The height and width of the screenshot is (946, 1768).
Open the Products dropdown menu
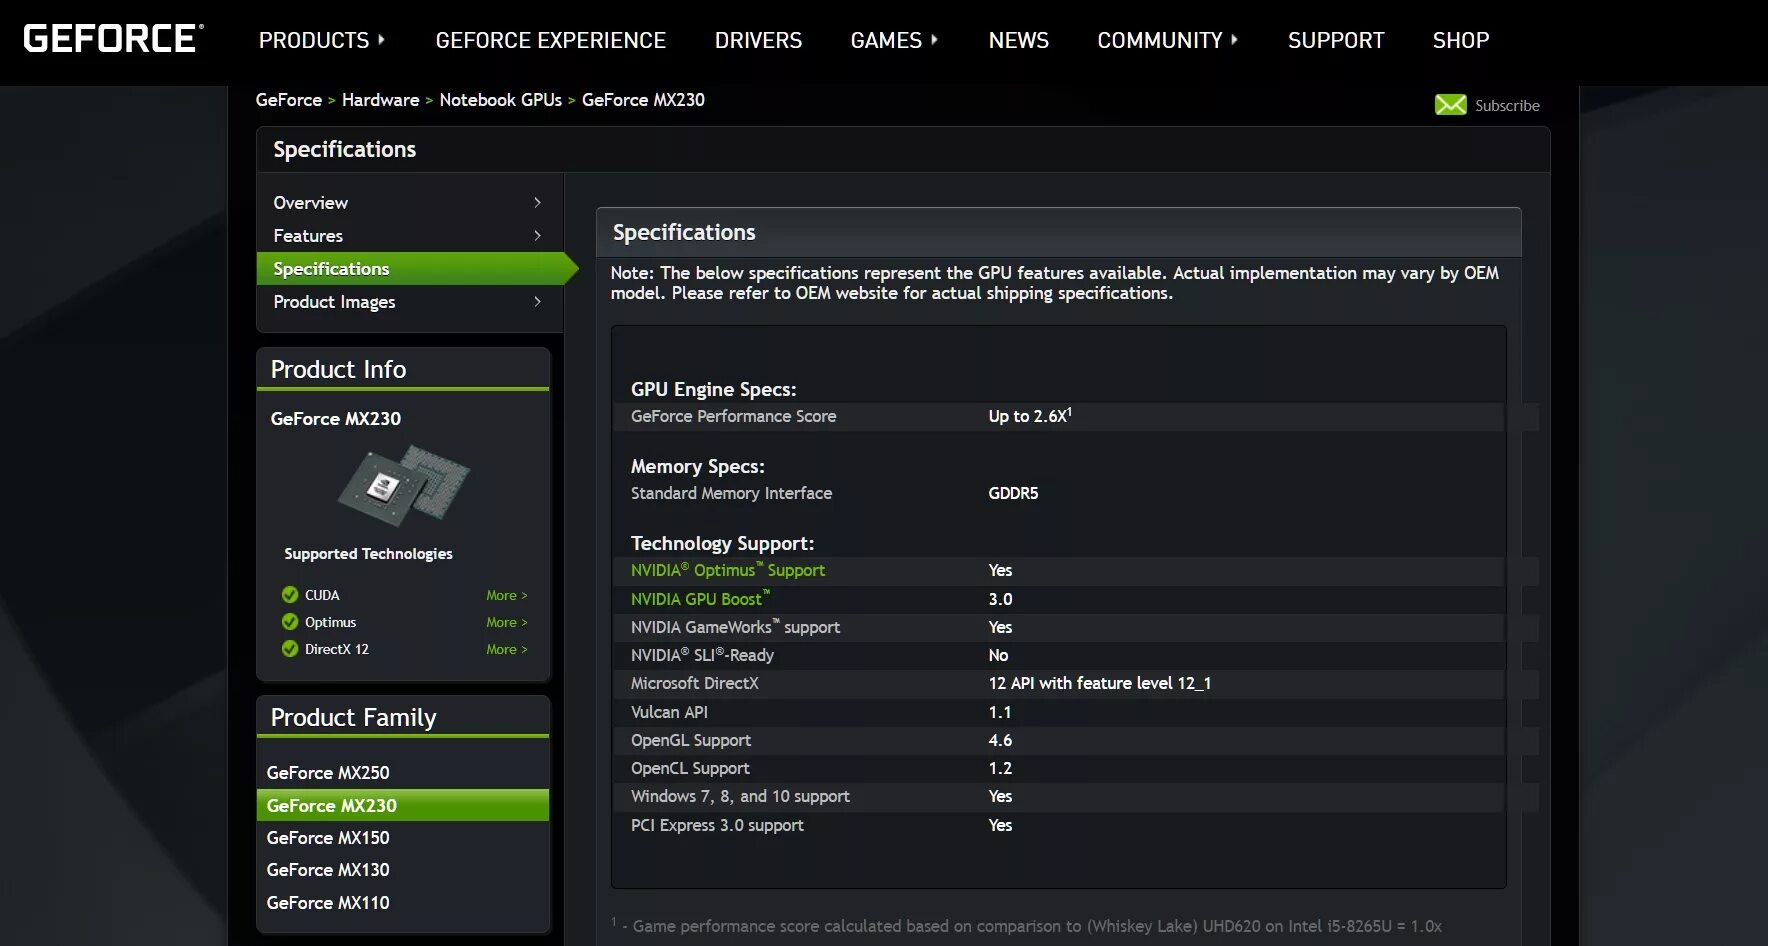(321, 40)
